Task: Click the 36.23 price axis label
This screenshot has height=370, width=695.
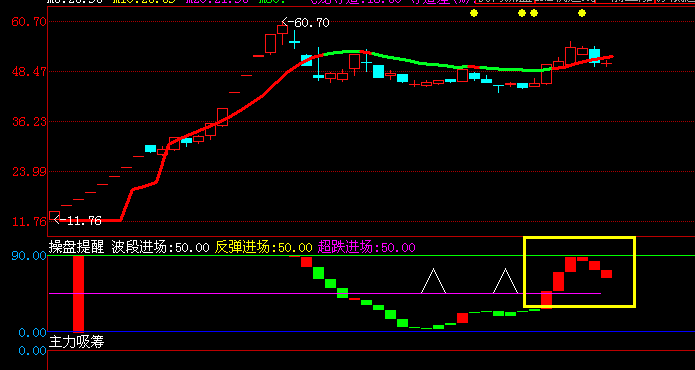Action: pos(29,121)
